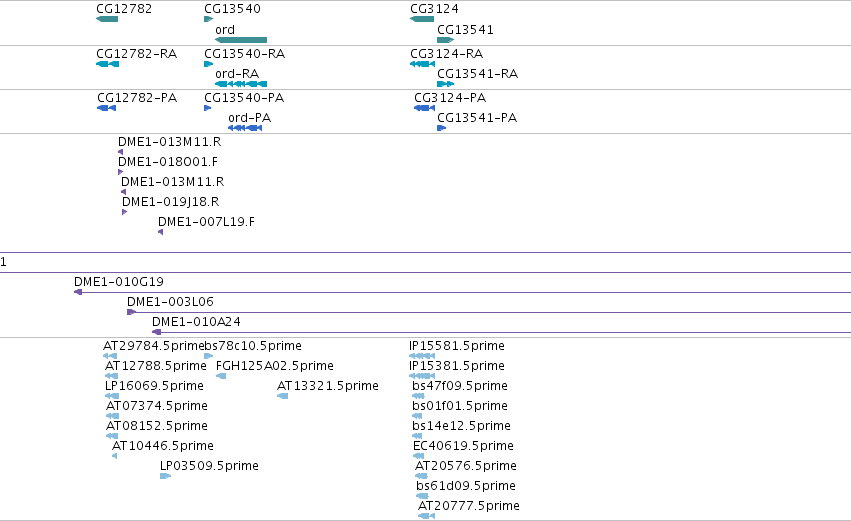This screenshot has width=851, height=521.
Task: Click the ord gene arrow glyph
Action: [241, 40]
